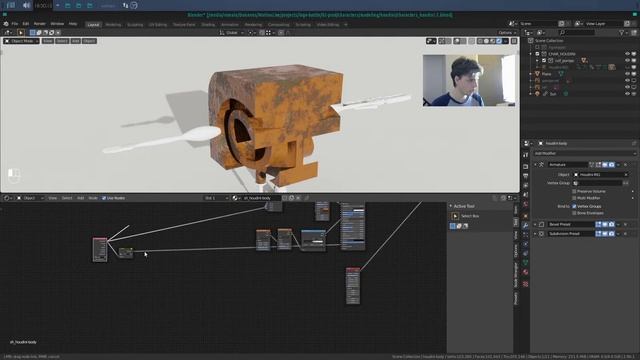Viewport: 640px width, 360px height.
Task: Open the Texture properties tab icon
Action: [526, 284]
